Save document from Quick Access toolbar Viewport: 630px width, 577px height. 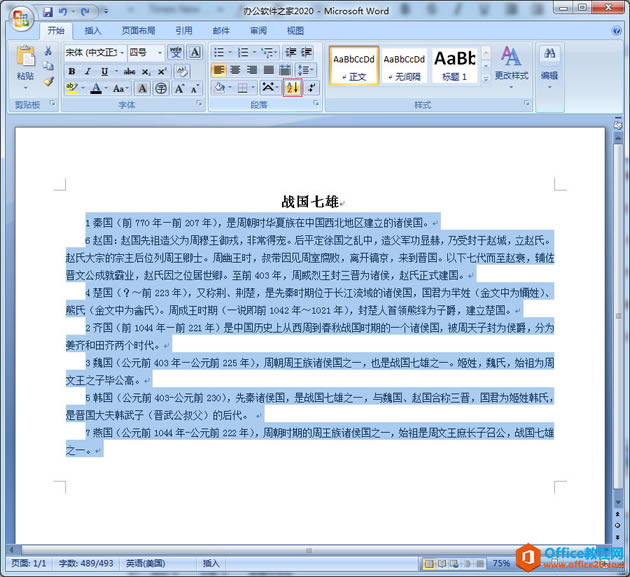tap(48, 12)
